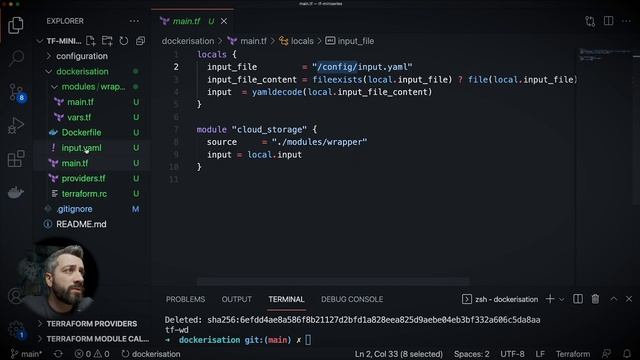Screen dimensions: 640x360
Task: Expand the configuration folder
Action: (x=82, y=56)
